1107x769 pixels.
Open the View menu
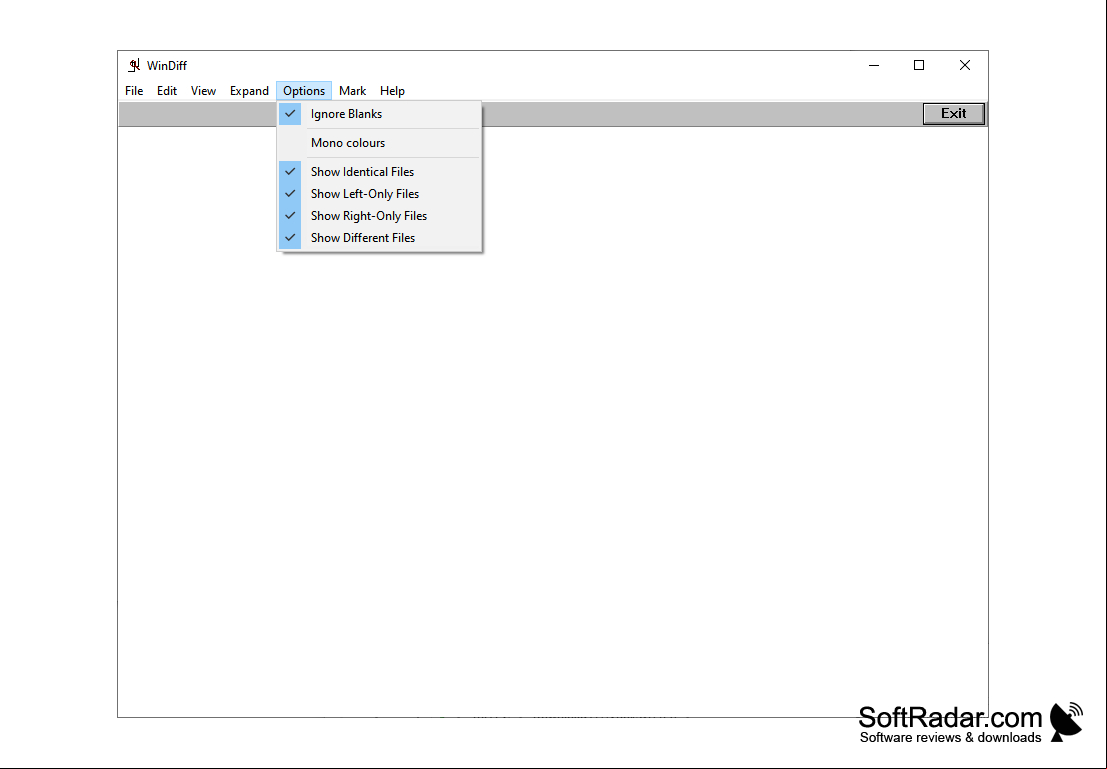coord(203,90)
